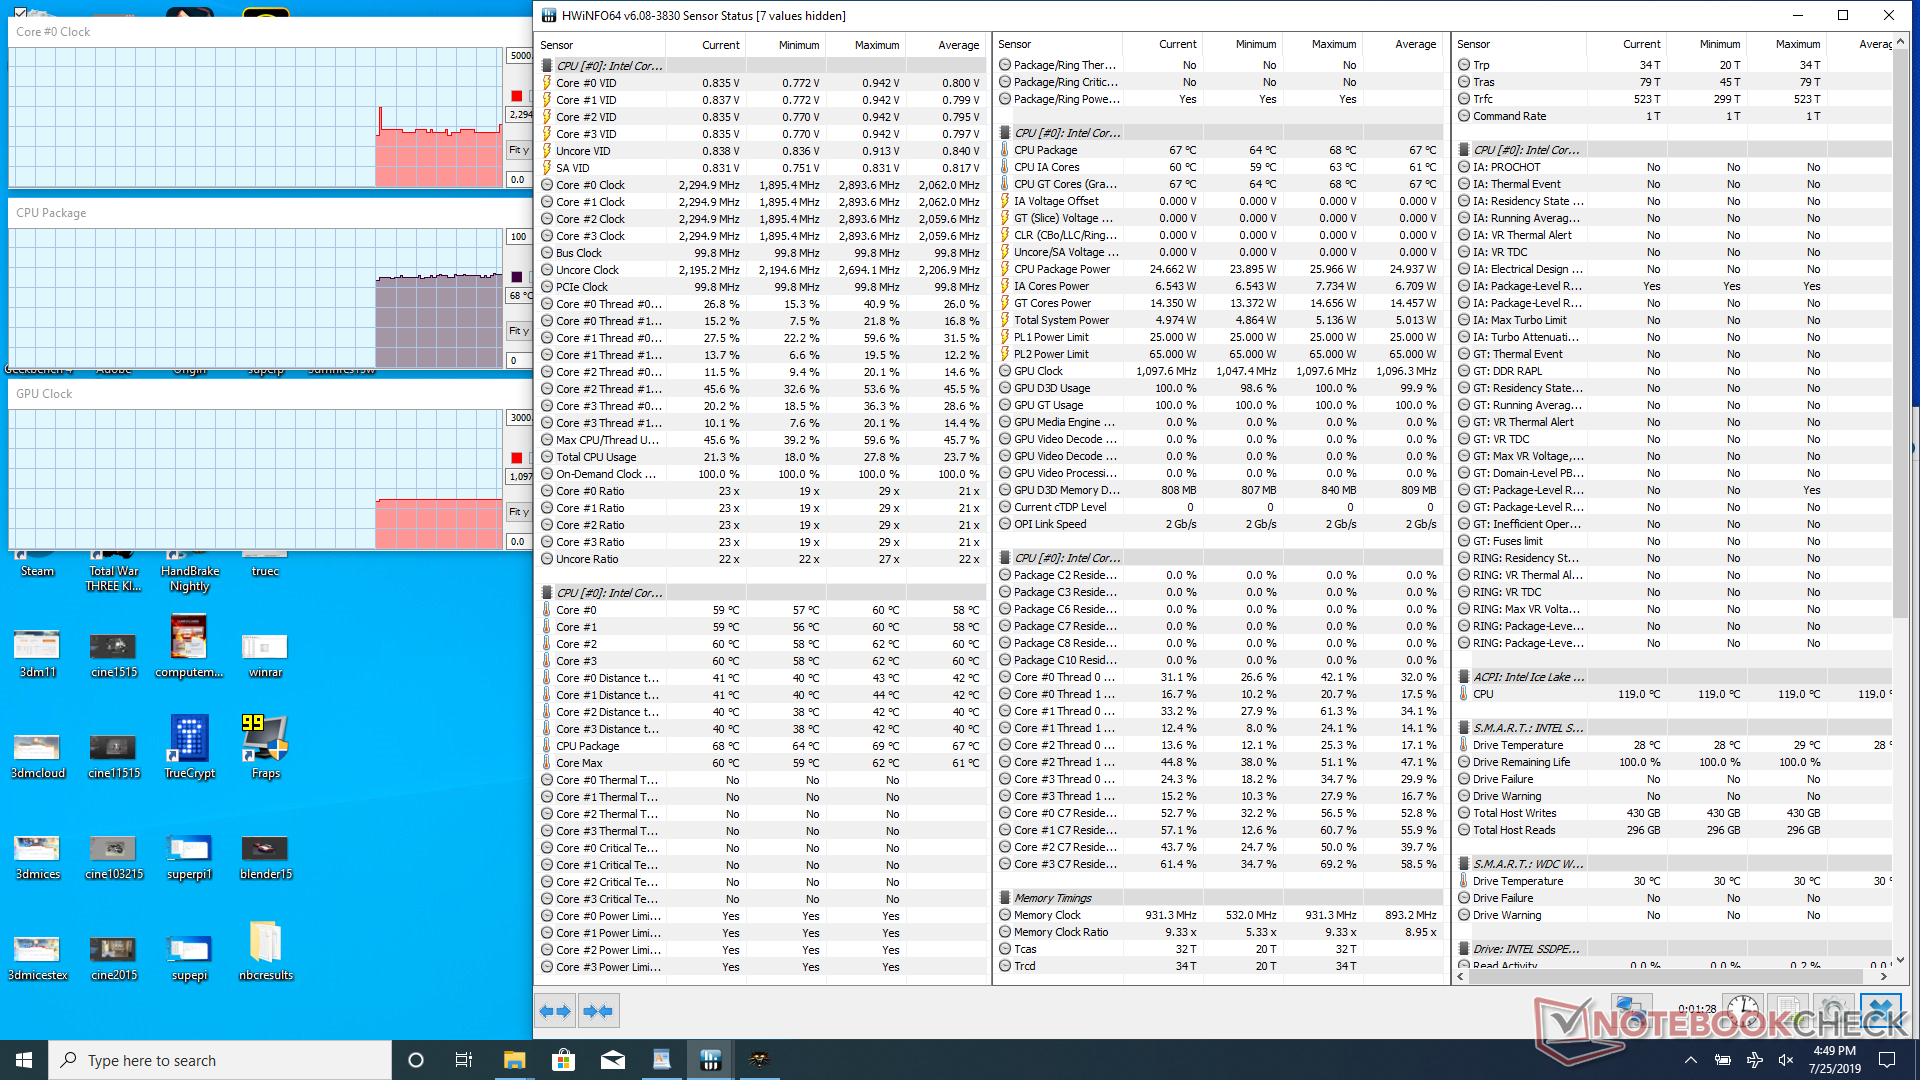
Task: Open sensor settings gear icon
Action: [x=1834, y=1010]
